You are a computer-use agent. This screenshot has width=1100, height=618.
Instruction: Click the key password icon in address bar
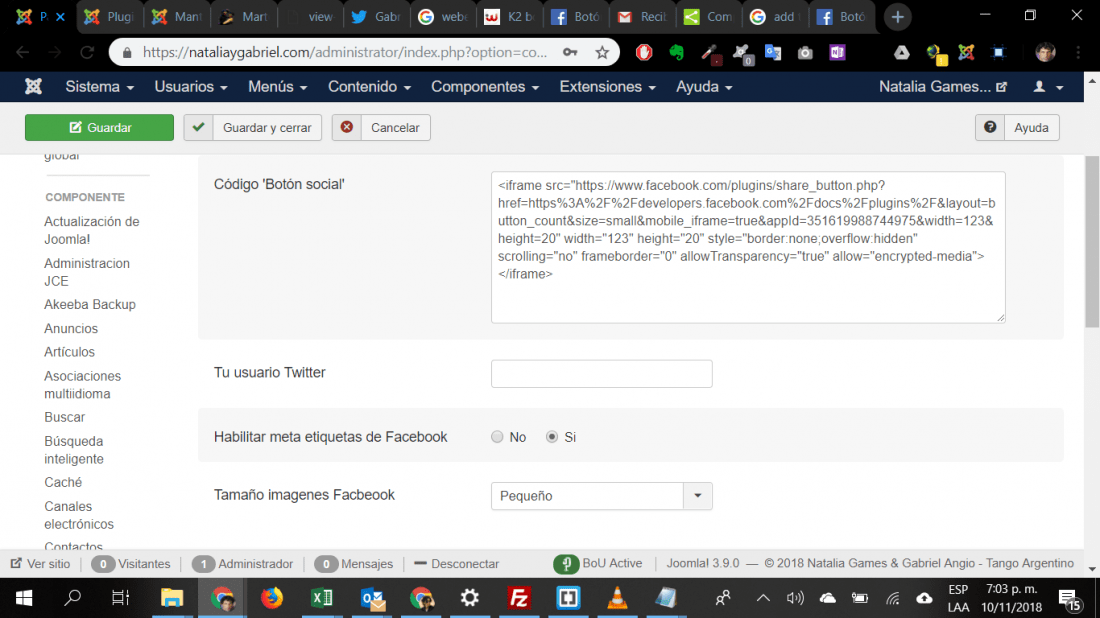(x=570, y=53)
